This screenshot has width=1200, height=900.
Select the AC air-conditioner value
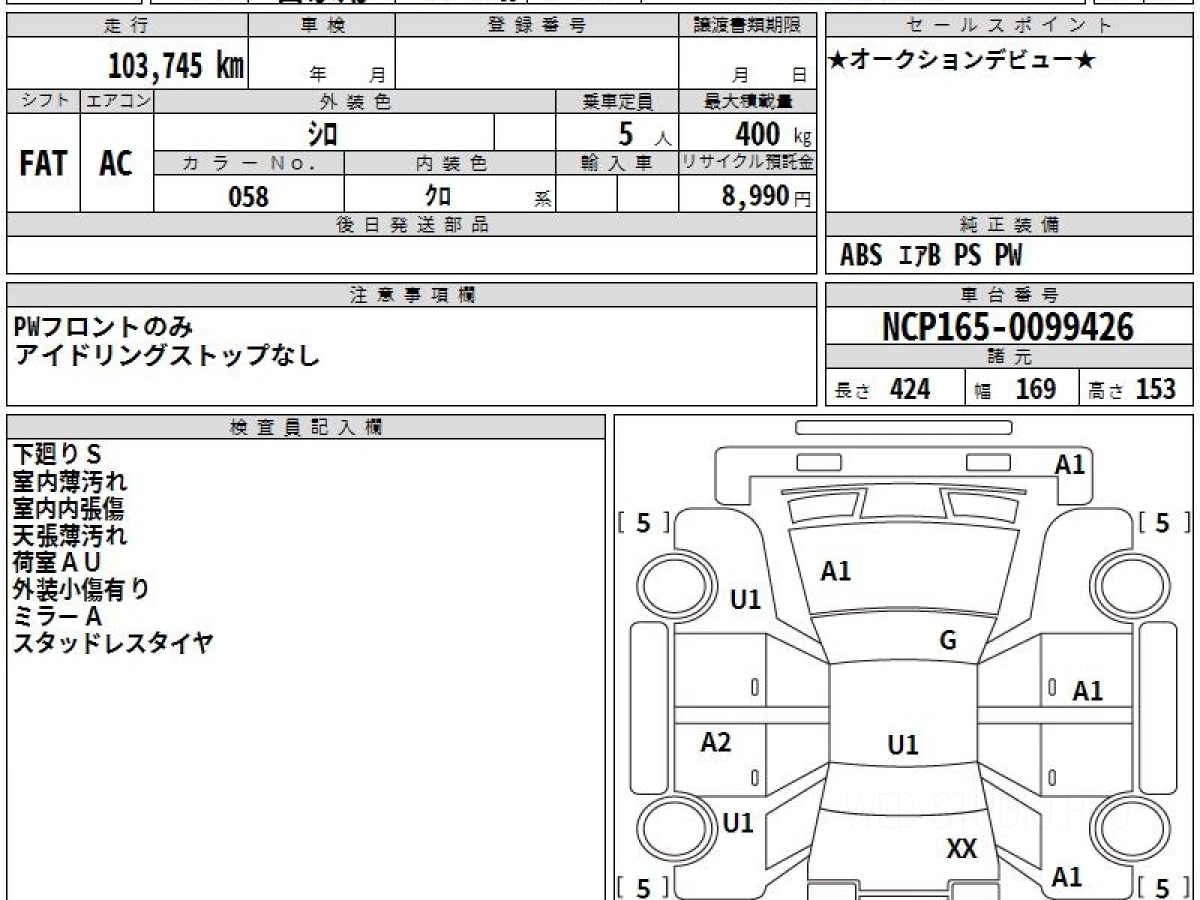click(x=116, y=163)
